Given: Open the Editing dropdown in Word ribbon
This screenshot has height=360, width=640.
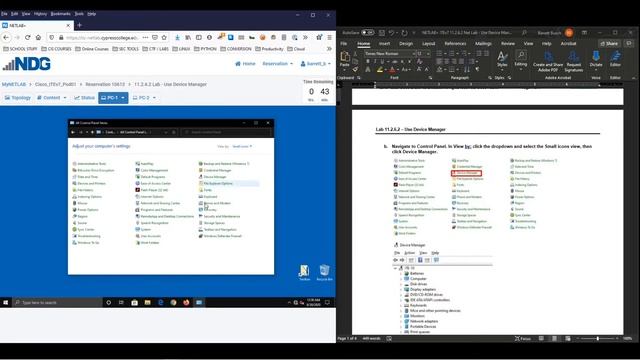Looking at the screenshot, I should (520, 59).
